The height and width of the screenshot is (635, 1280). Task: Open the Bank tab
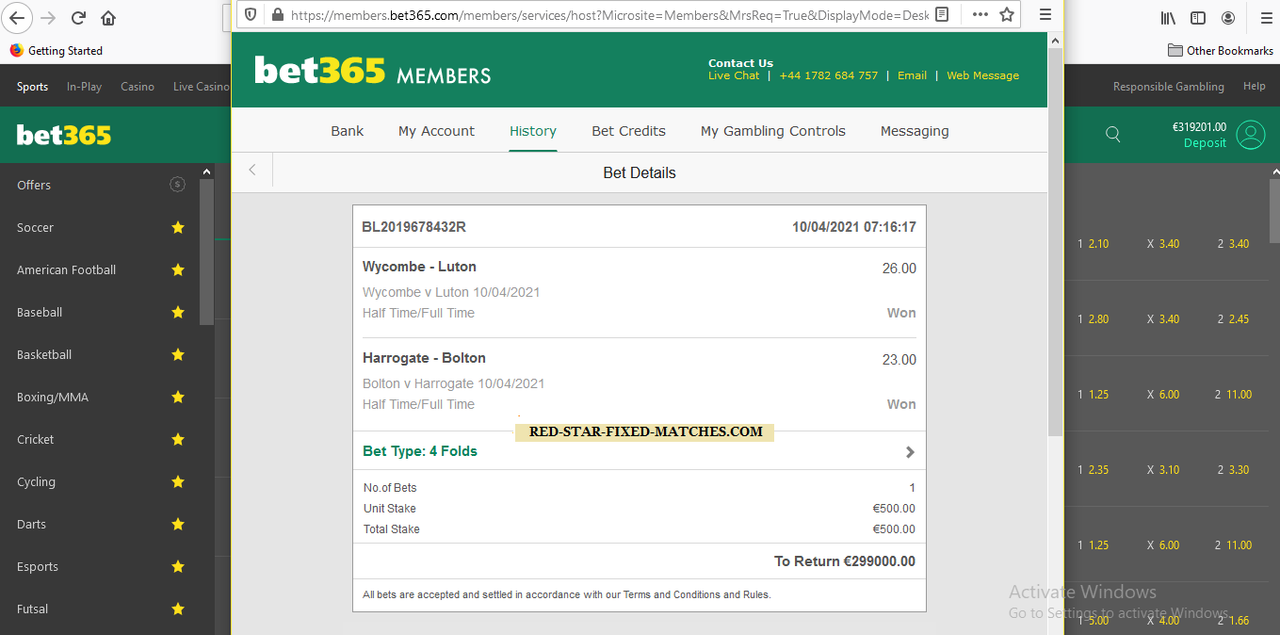pos(347,131)
